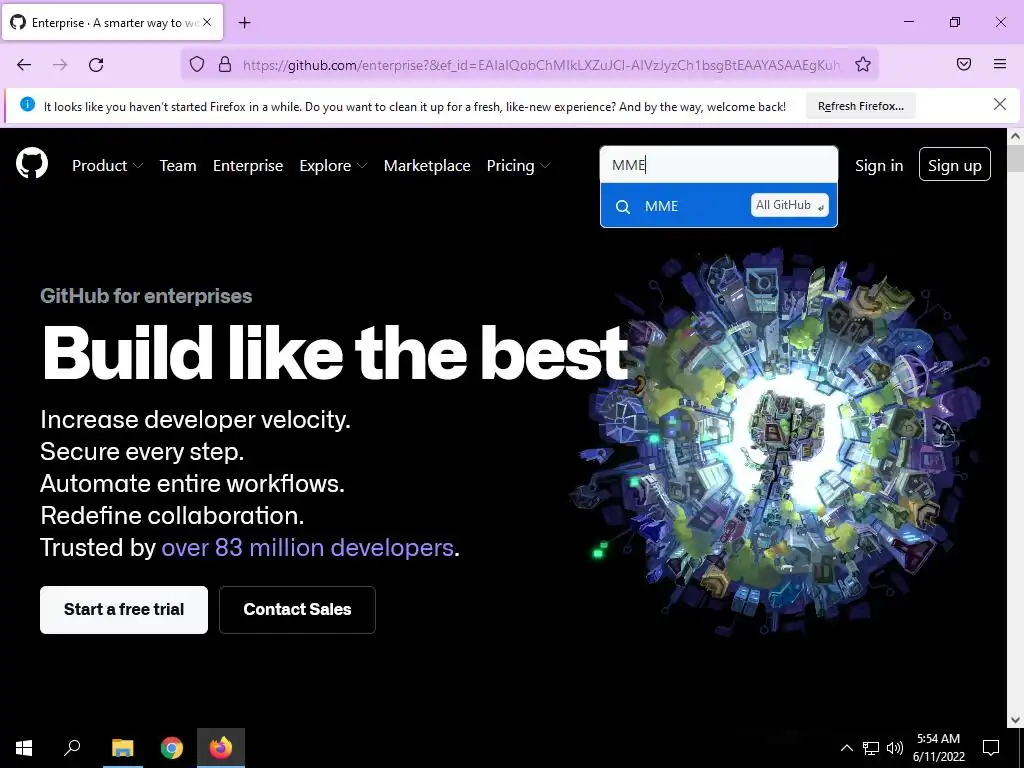
Task: Open Google Chrome from the taskbar
Action: 172,748
